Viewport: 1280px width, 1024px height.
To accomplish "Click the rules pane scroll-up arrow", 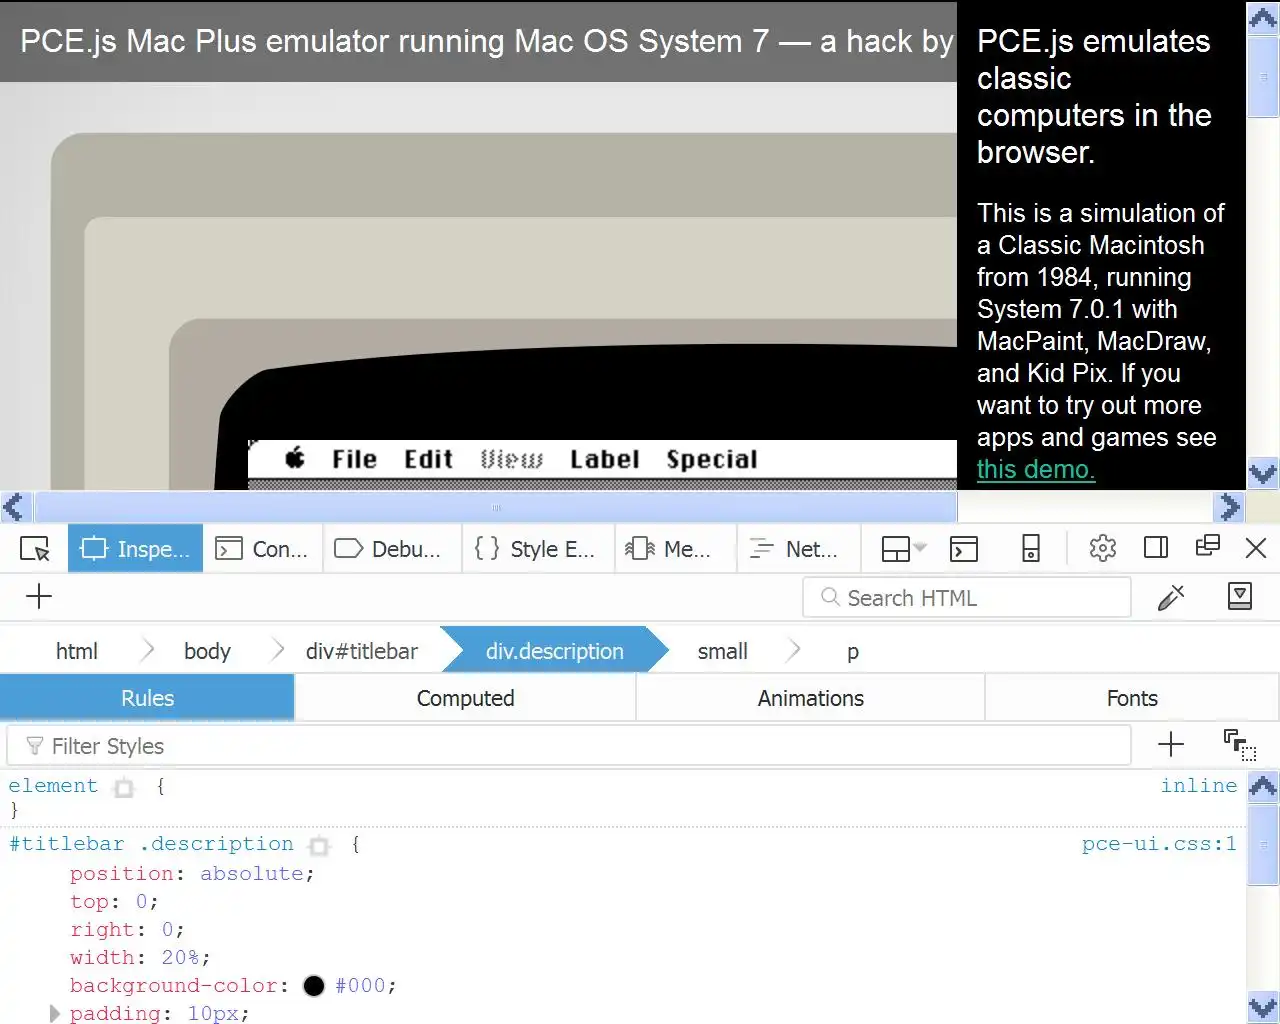I will point(1263,786).
